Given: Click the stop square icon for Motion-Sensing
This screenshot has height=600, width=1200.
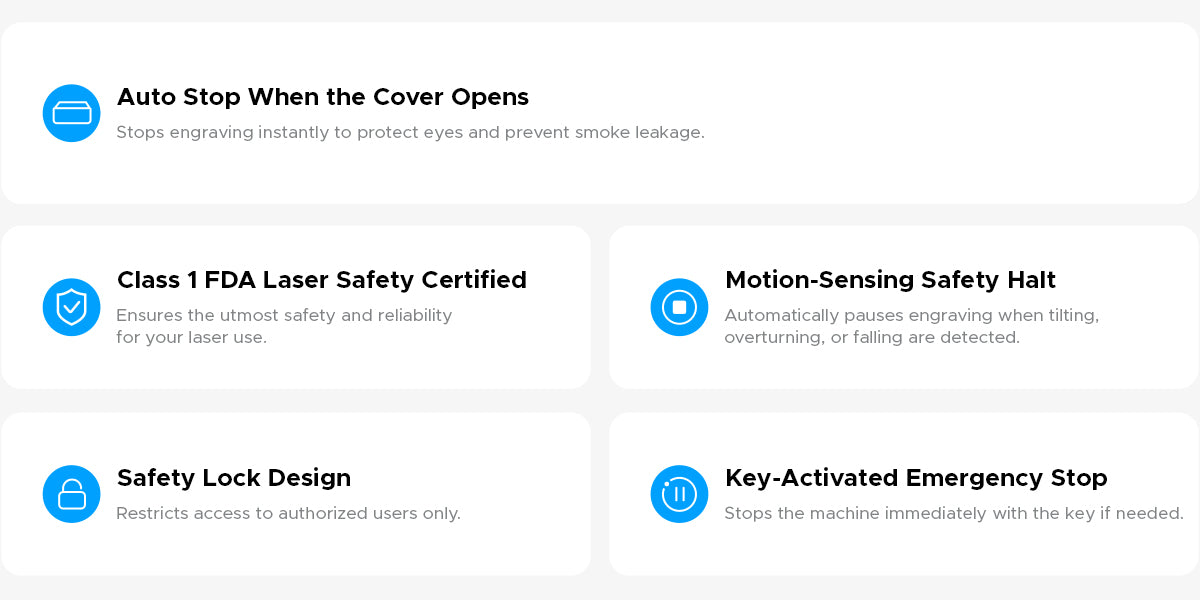Looking at the screenshot, I should click(x=679, y=307).
